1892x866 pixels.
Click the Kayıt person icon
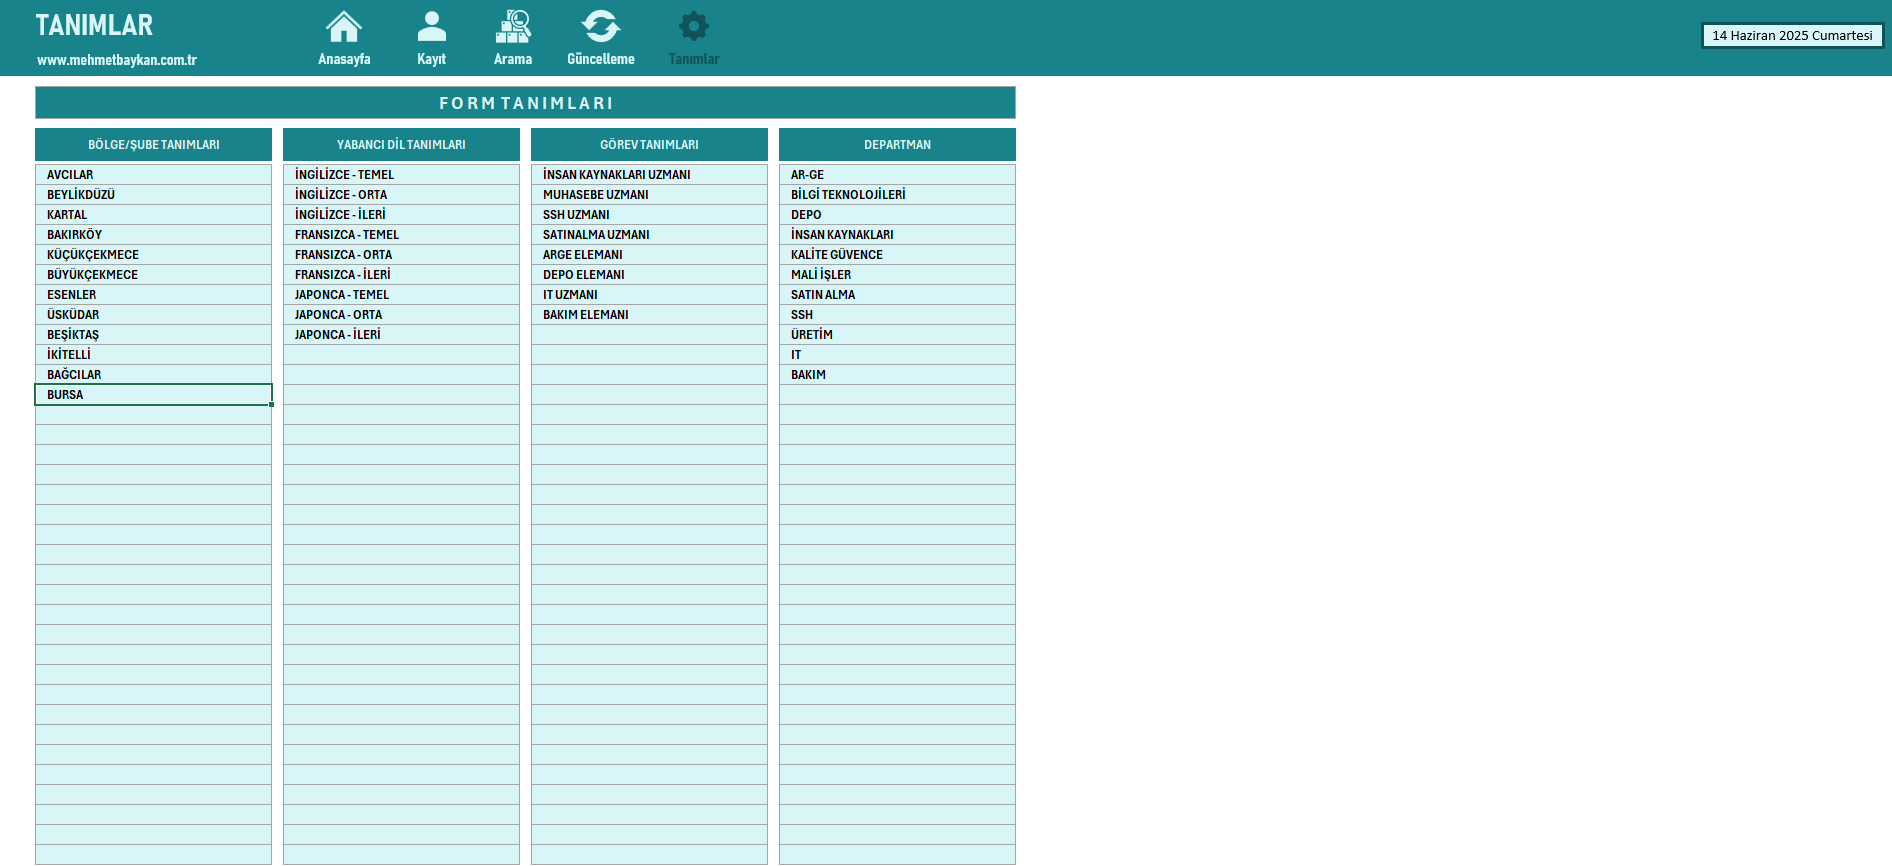pos(432,27)
